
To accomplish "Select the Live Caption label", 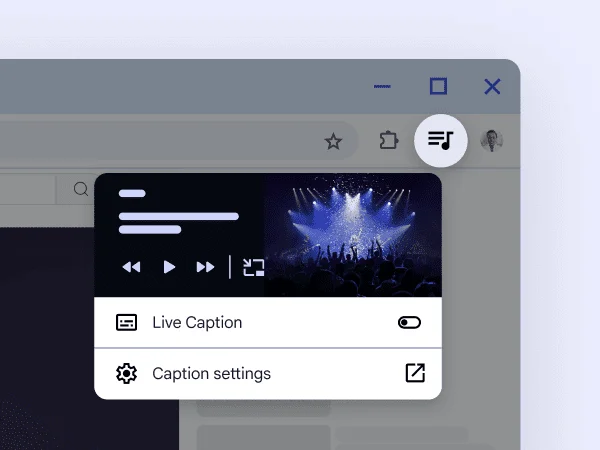I will point(197,323).
